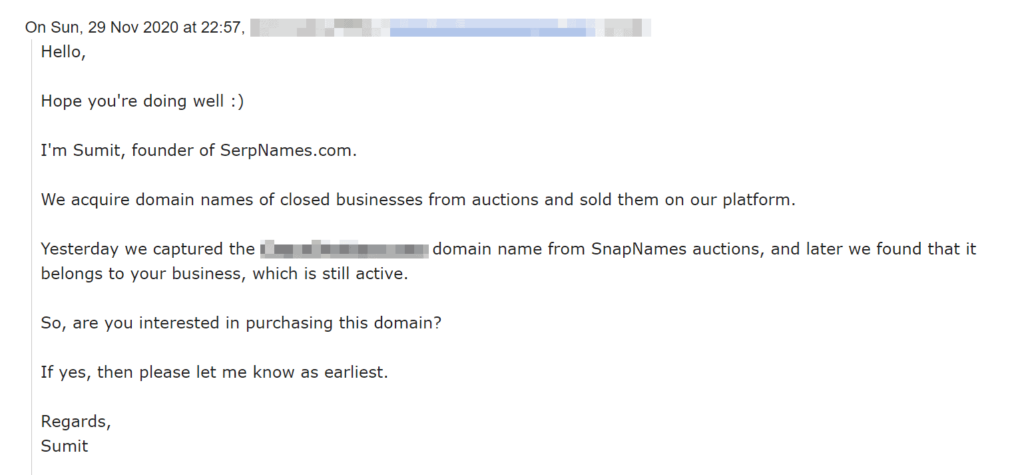This screenshot has width=1024, height=475.
Task: Click the blurred domain name after "captured the"
Action: 344,249
